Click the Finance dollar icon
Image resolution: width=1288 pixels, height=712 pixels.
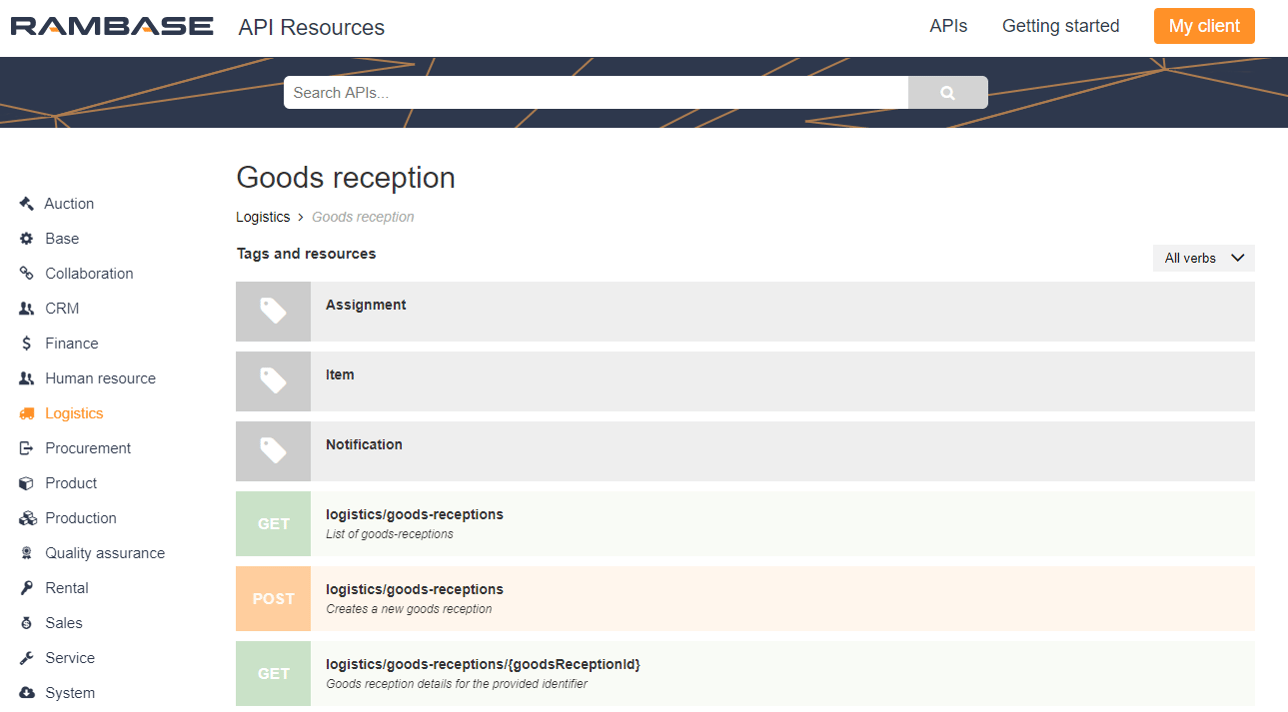(x=27, y=343)
